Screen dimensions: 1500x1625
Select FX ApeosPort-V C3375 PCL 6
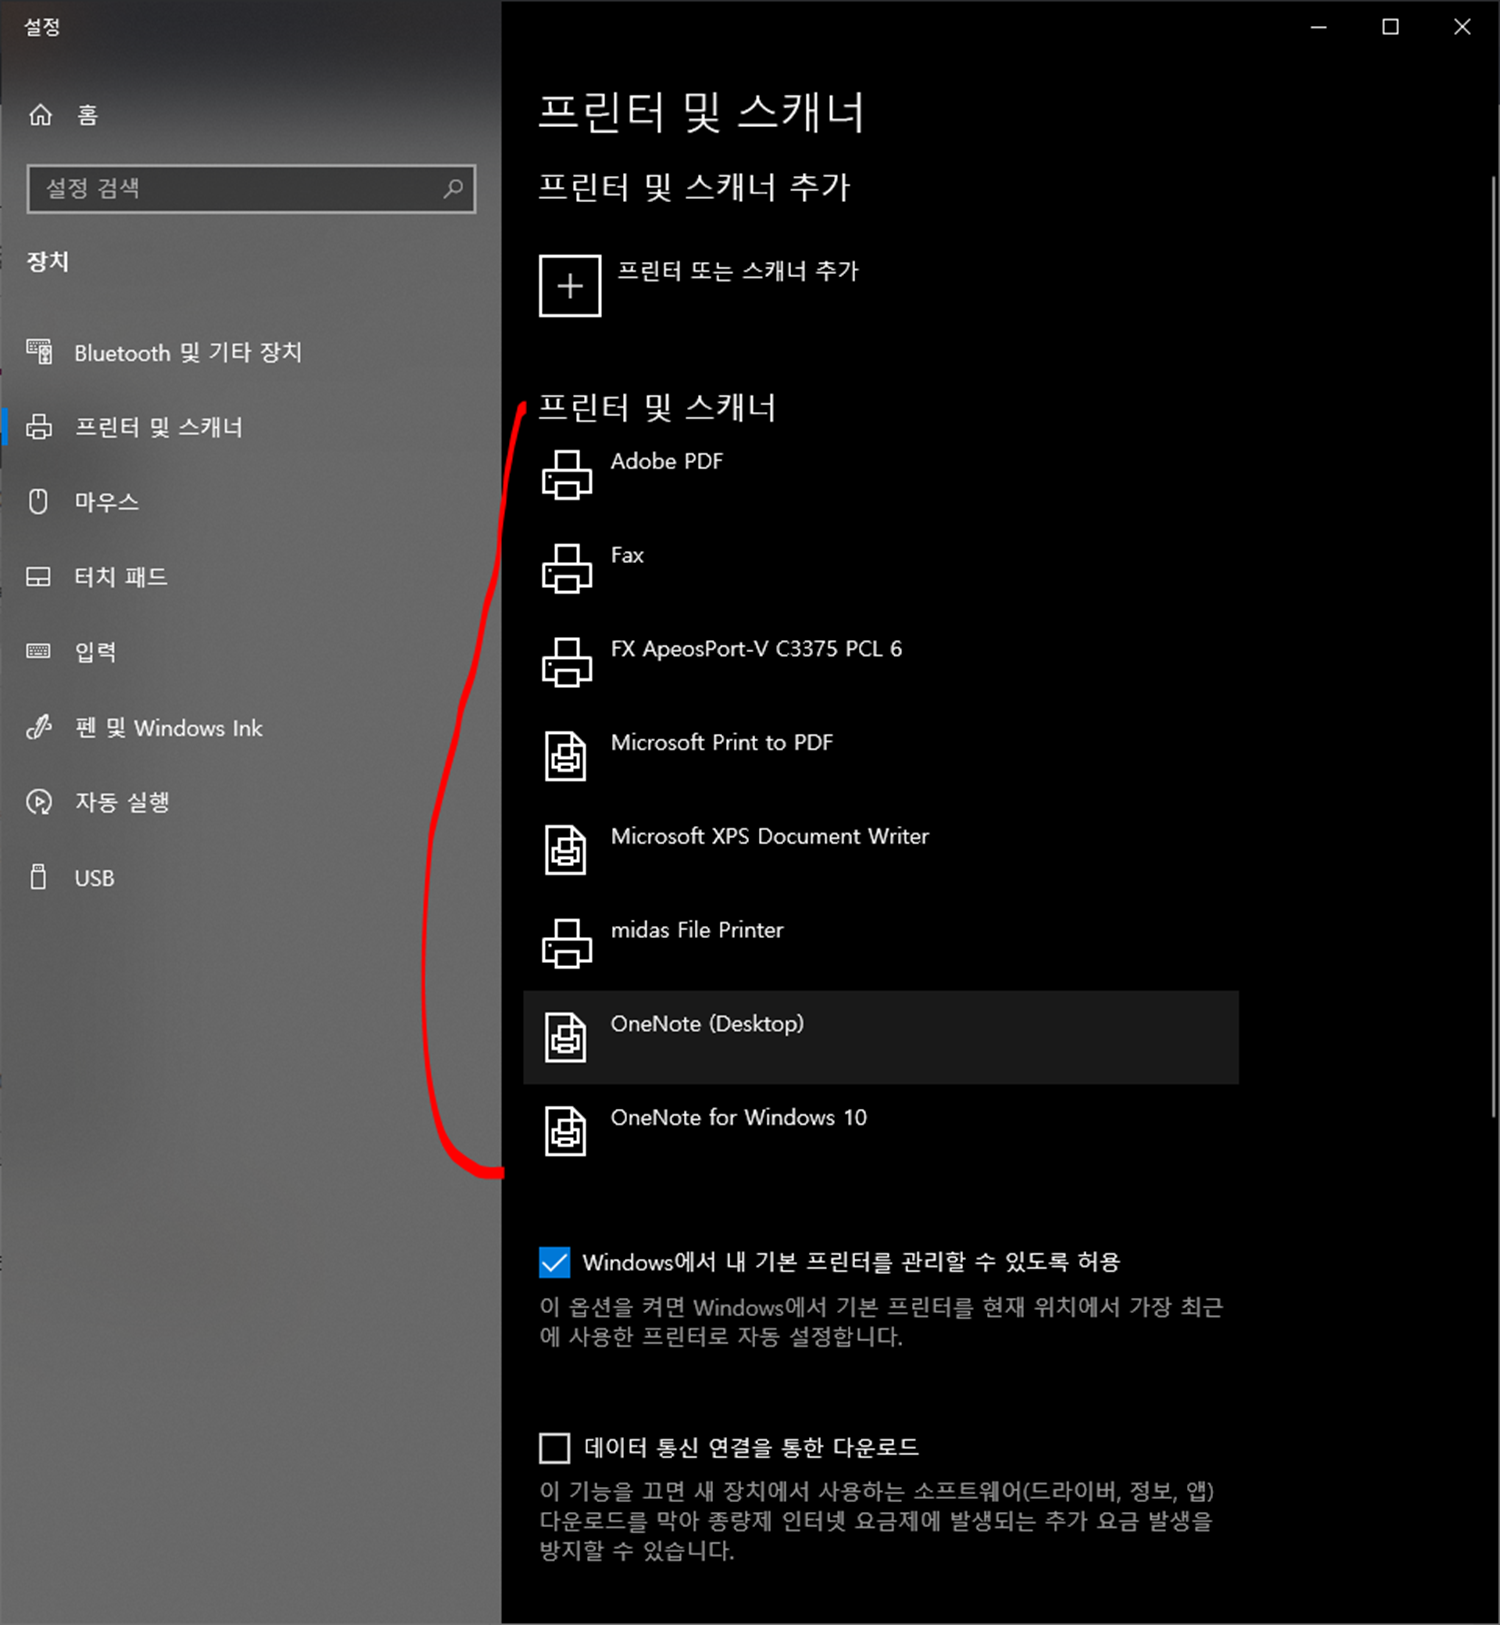881,663
